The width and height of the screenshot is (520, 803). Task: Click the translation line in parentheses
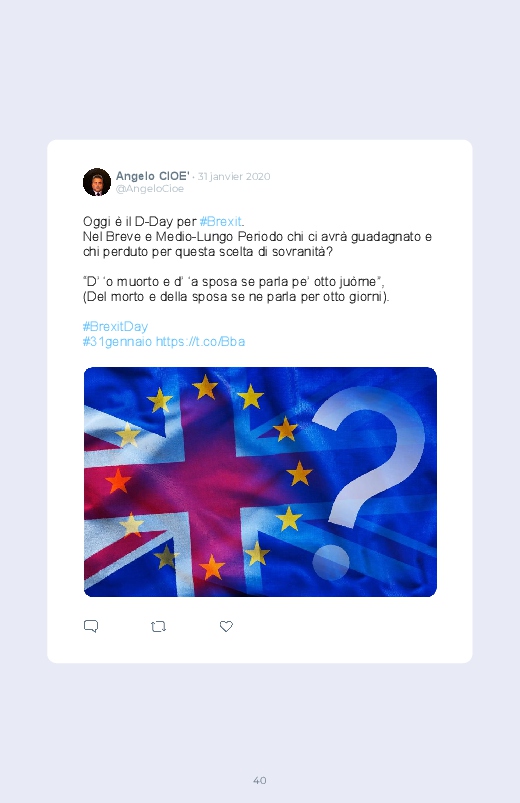coord(236,297)
